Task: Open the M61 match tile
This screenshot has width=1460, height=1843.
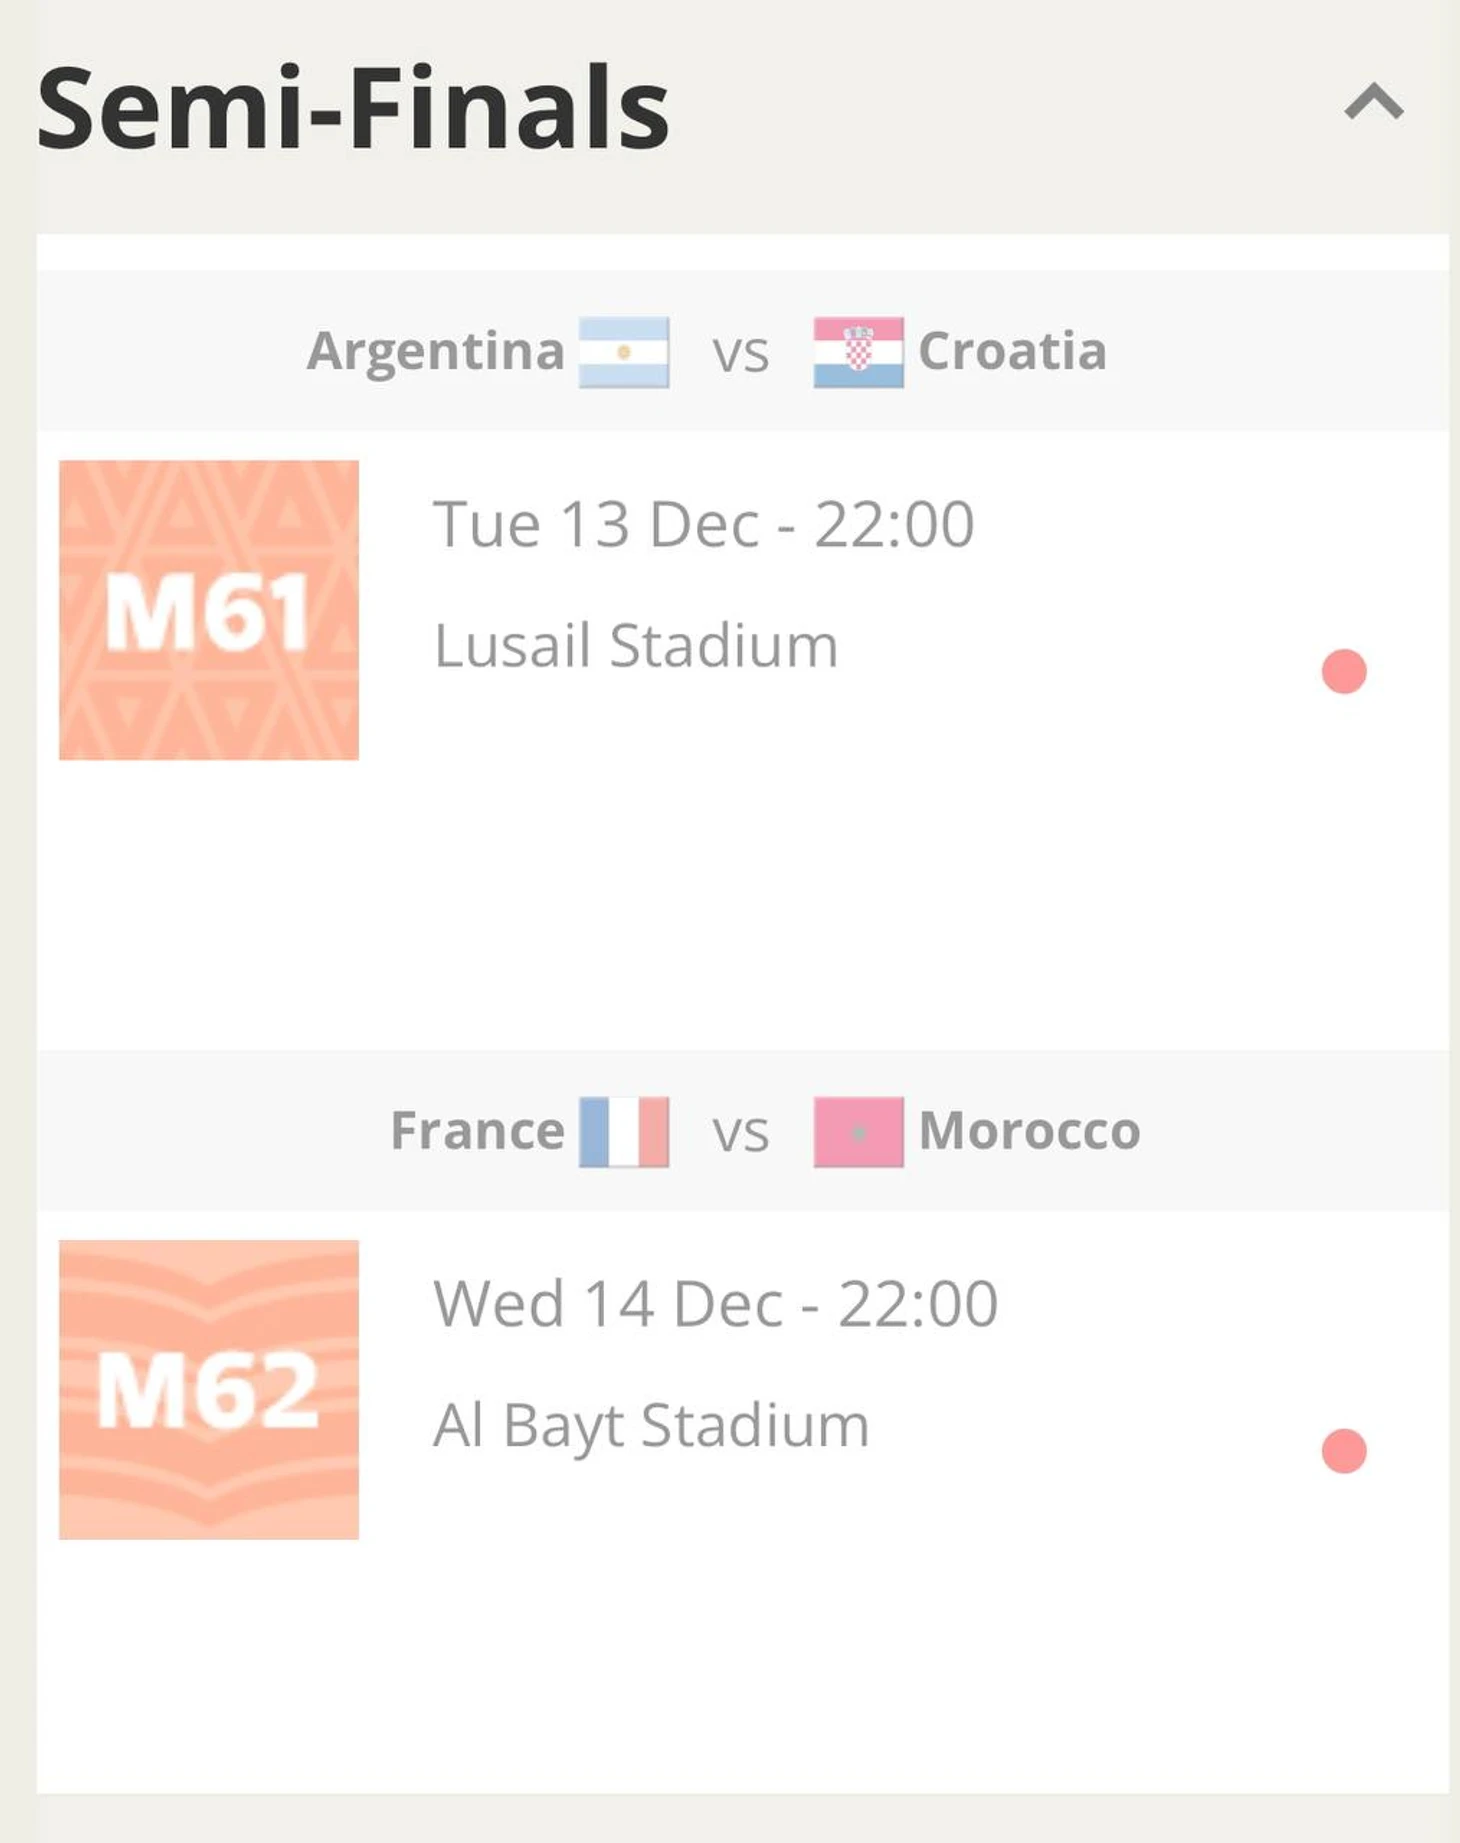Action: 209,610
